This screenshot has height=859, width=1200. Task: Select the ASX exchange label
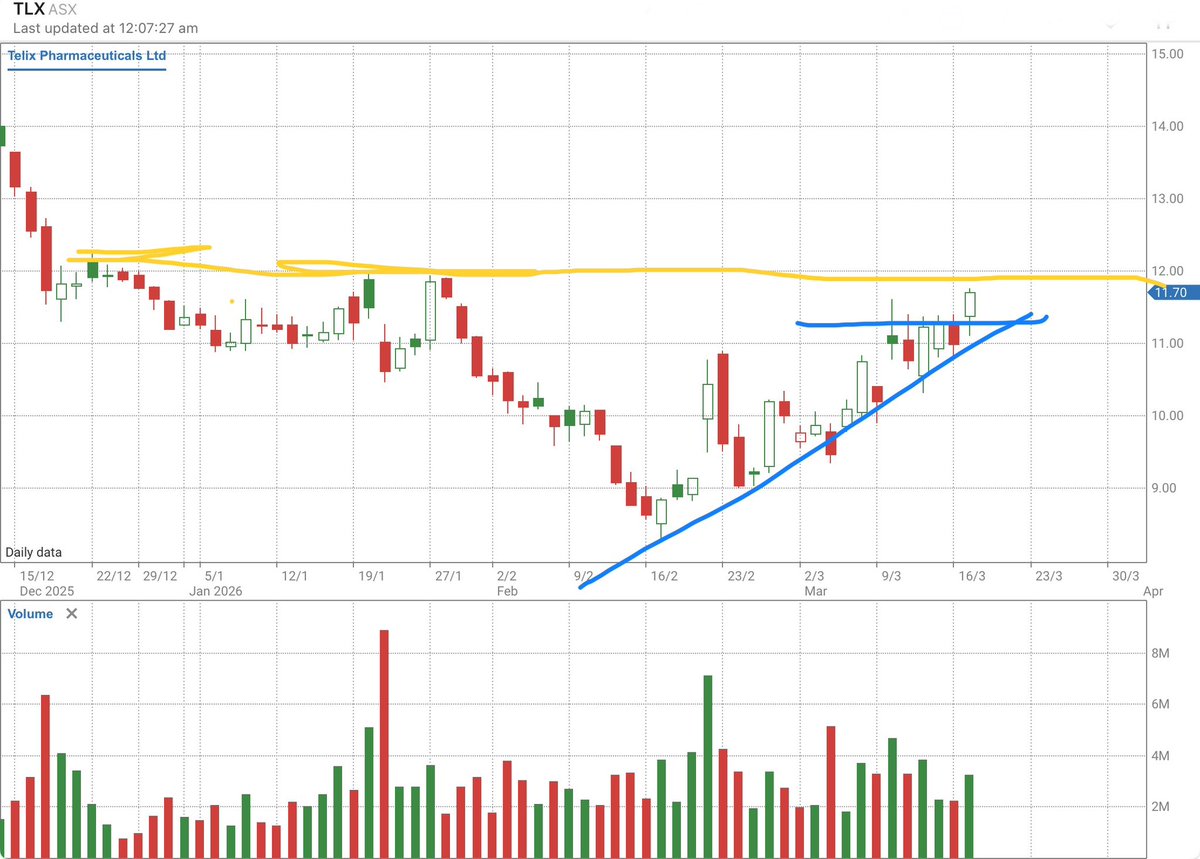coord(63,10)
